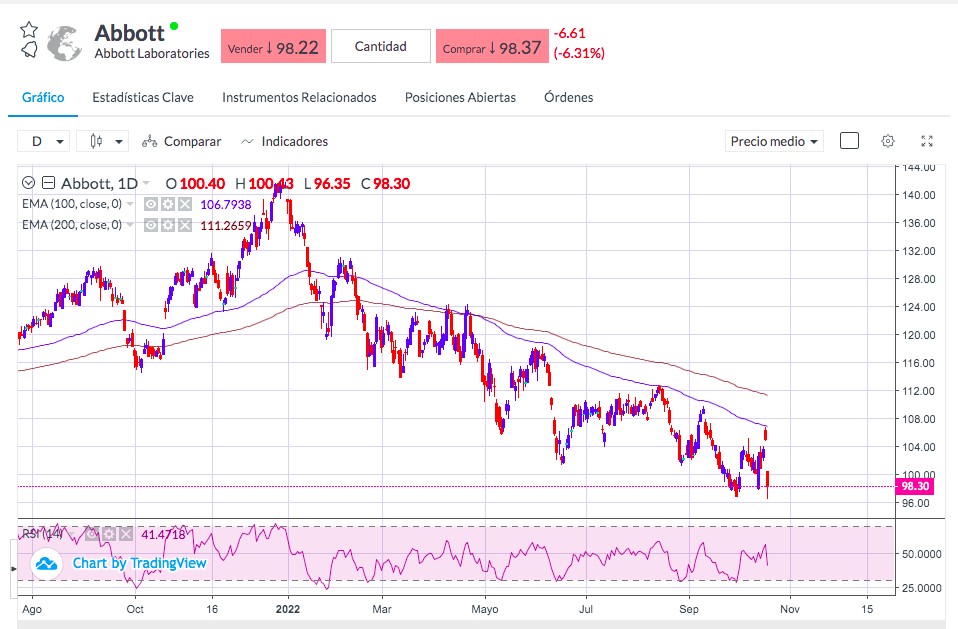Image resolution: width=958 pixels, height=629 pixels.
Task: Open the candlestick chart style selector
Action: pos(96,142)
